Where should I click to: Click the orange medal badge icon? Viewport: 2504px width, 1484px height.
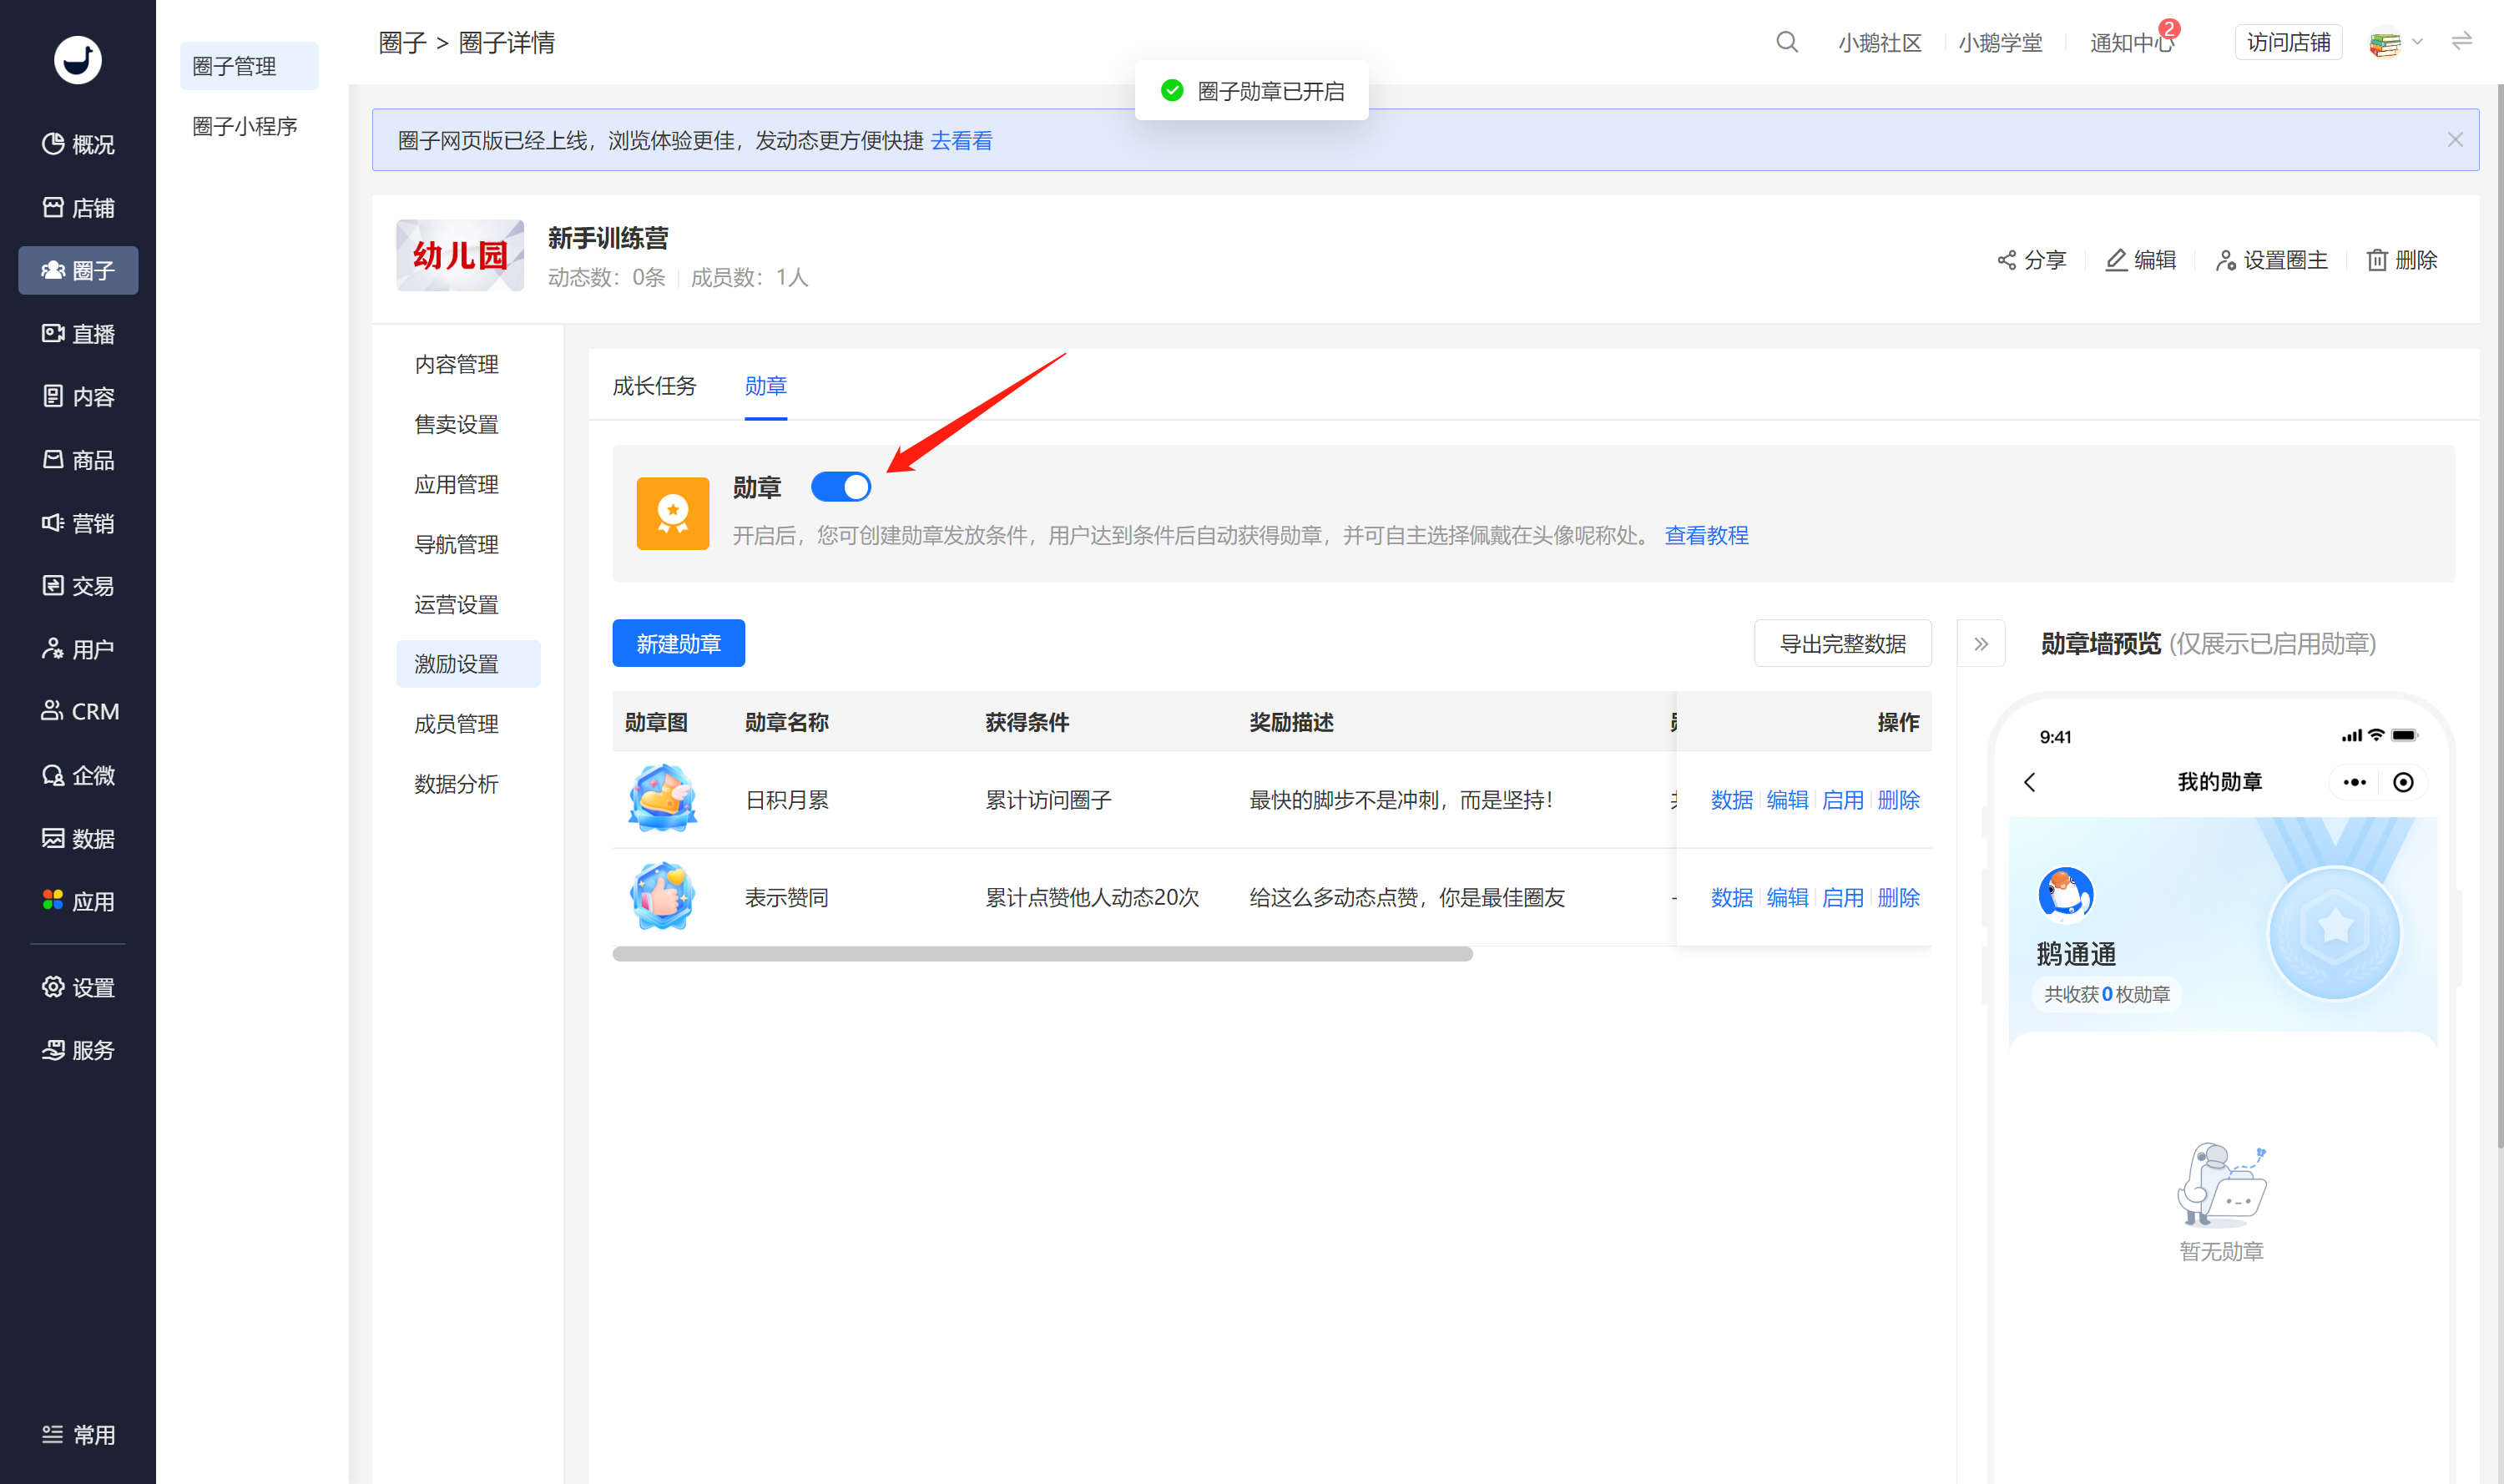[x=673, y=513]
